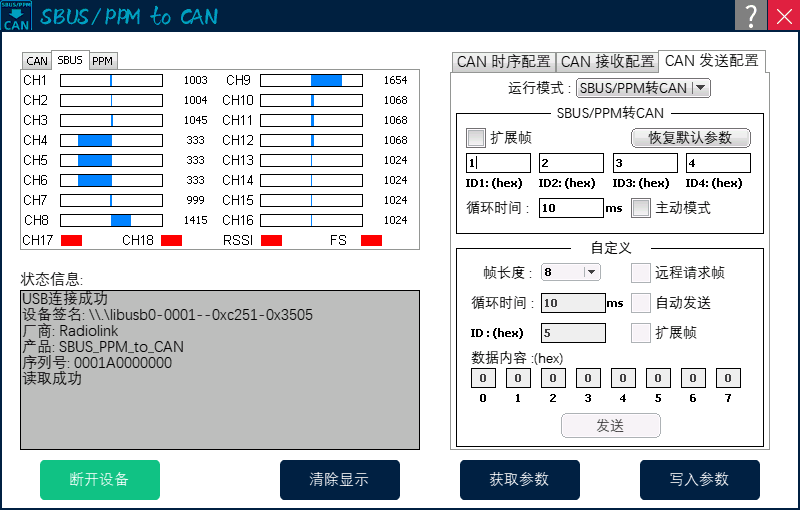Click the 断开设备 button
800x510 pixels.
point(100,480)
